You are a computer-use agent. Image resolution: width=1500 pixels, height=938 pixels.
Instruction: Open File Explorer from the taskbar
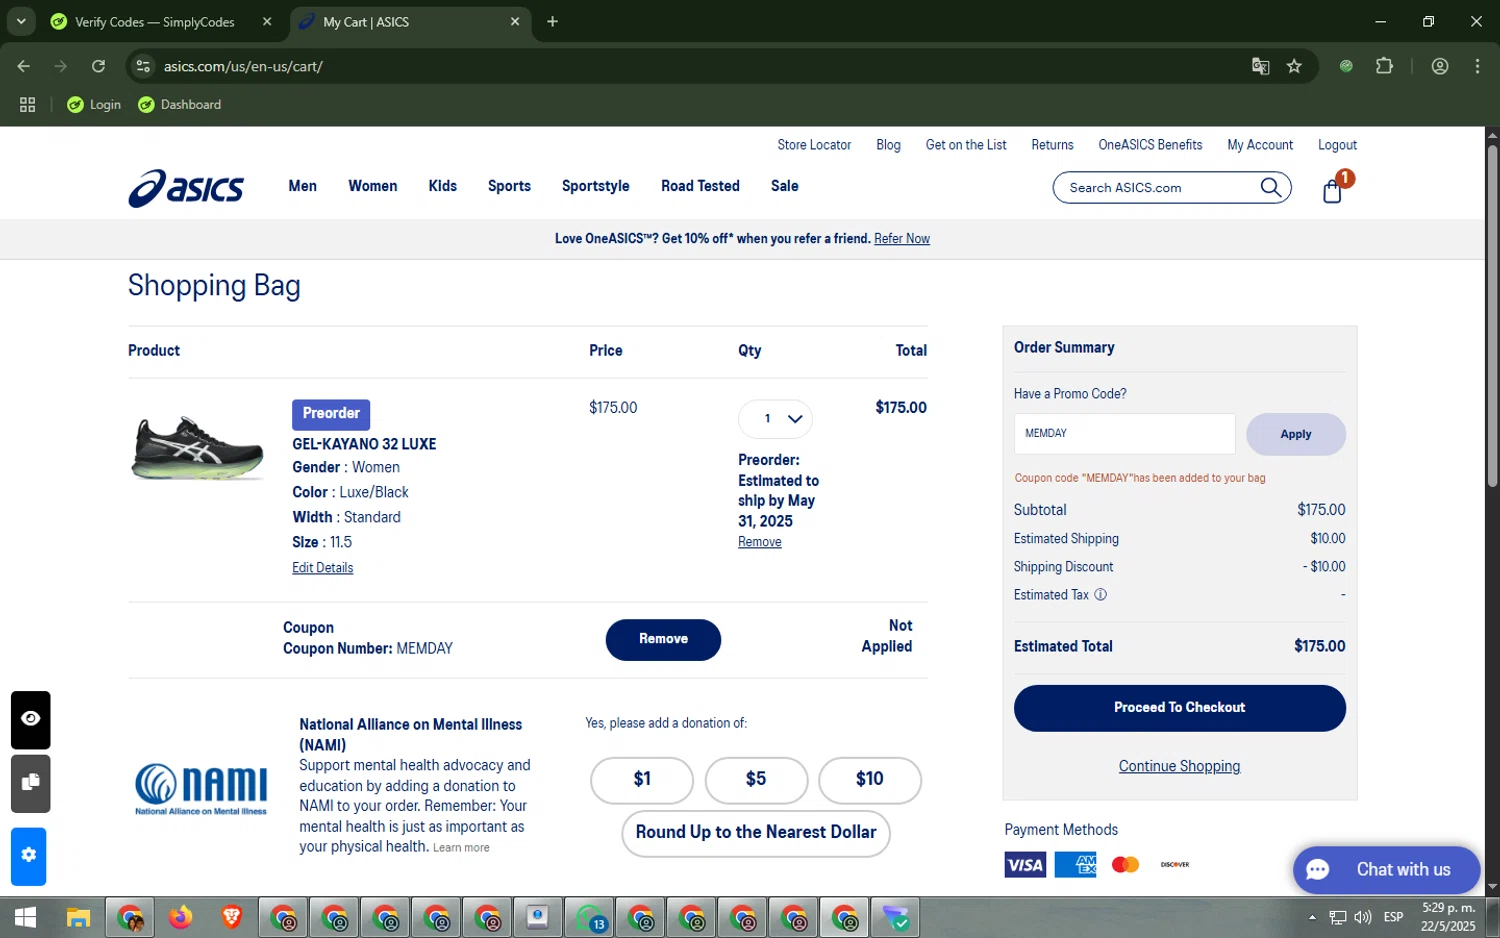click(78, 917)
